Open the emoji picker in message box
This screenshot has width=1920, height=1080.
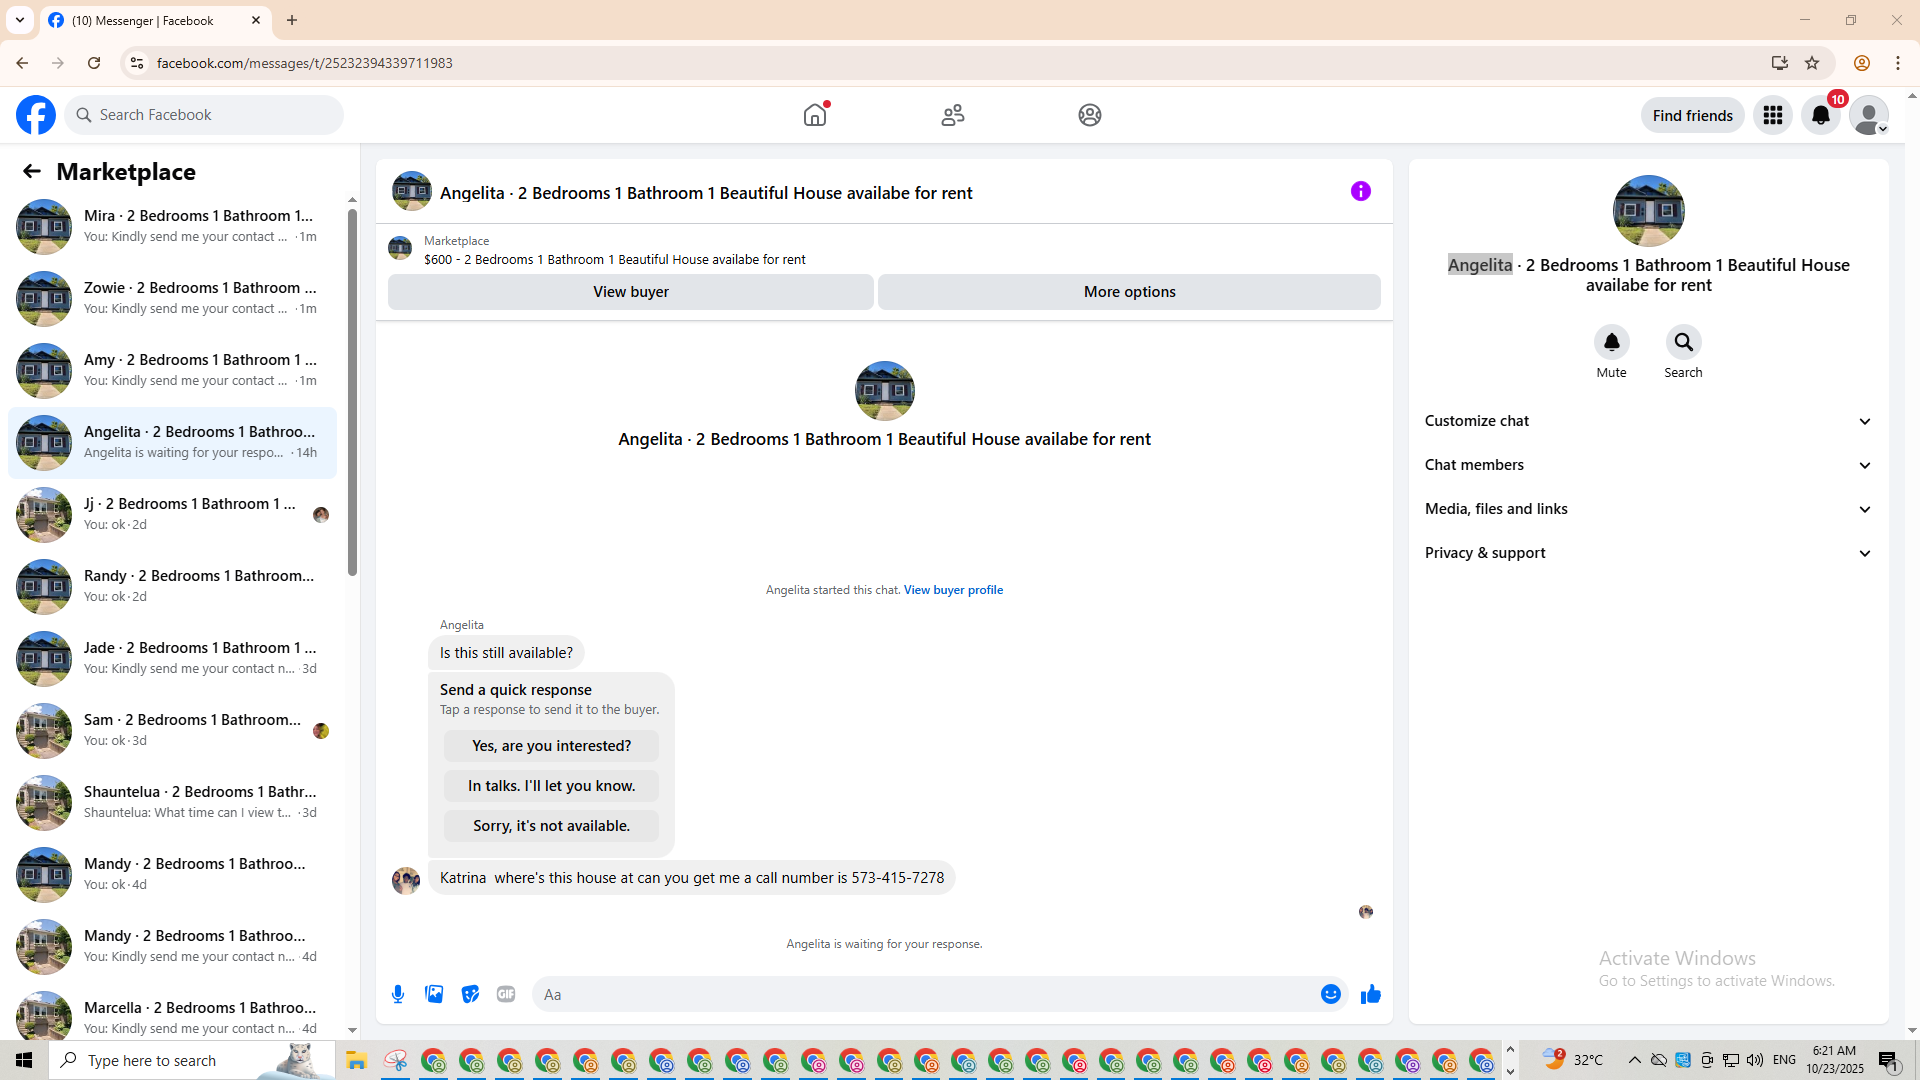point(1330,994)
